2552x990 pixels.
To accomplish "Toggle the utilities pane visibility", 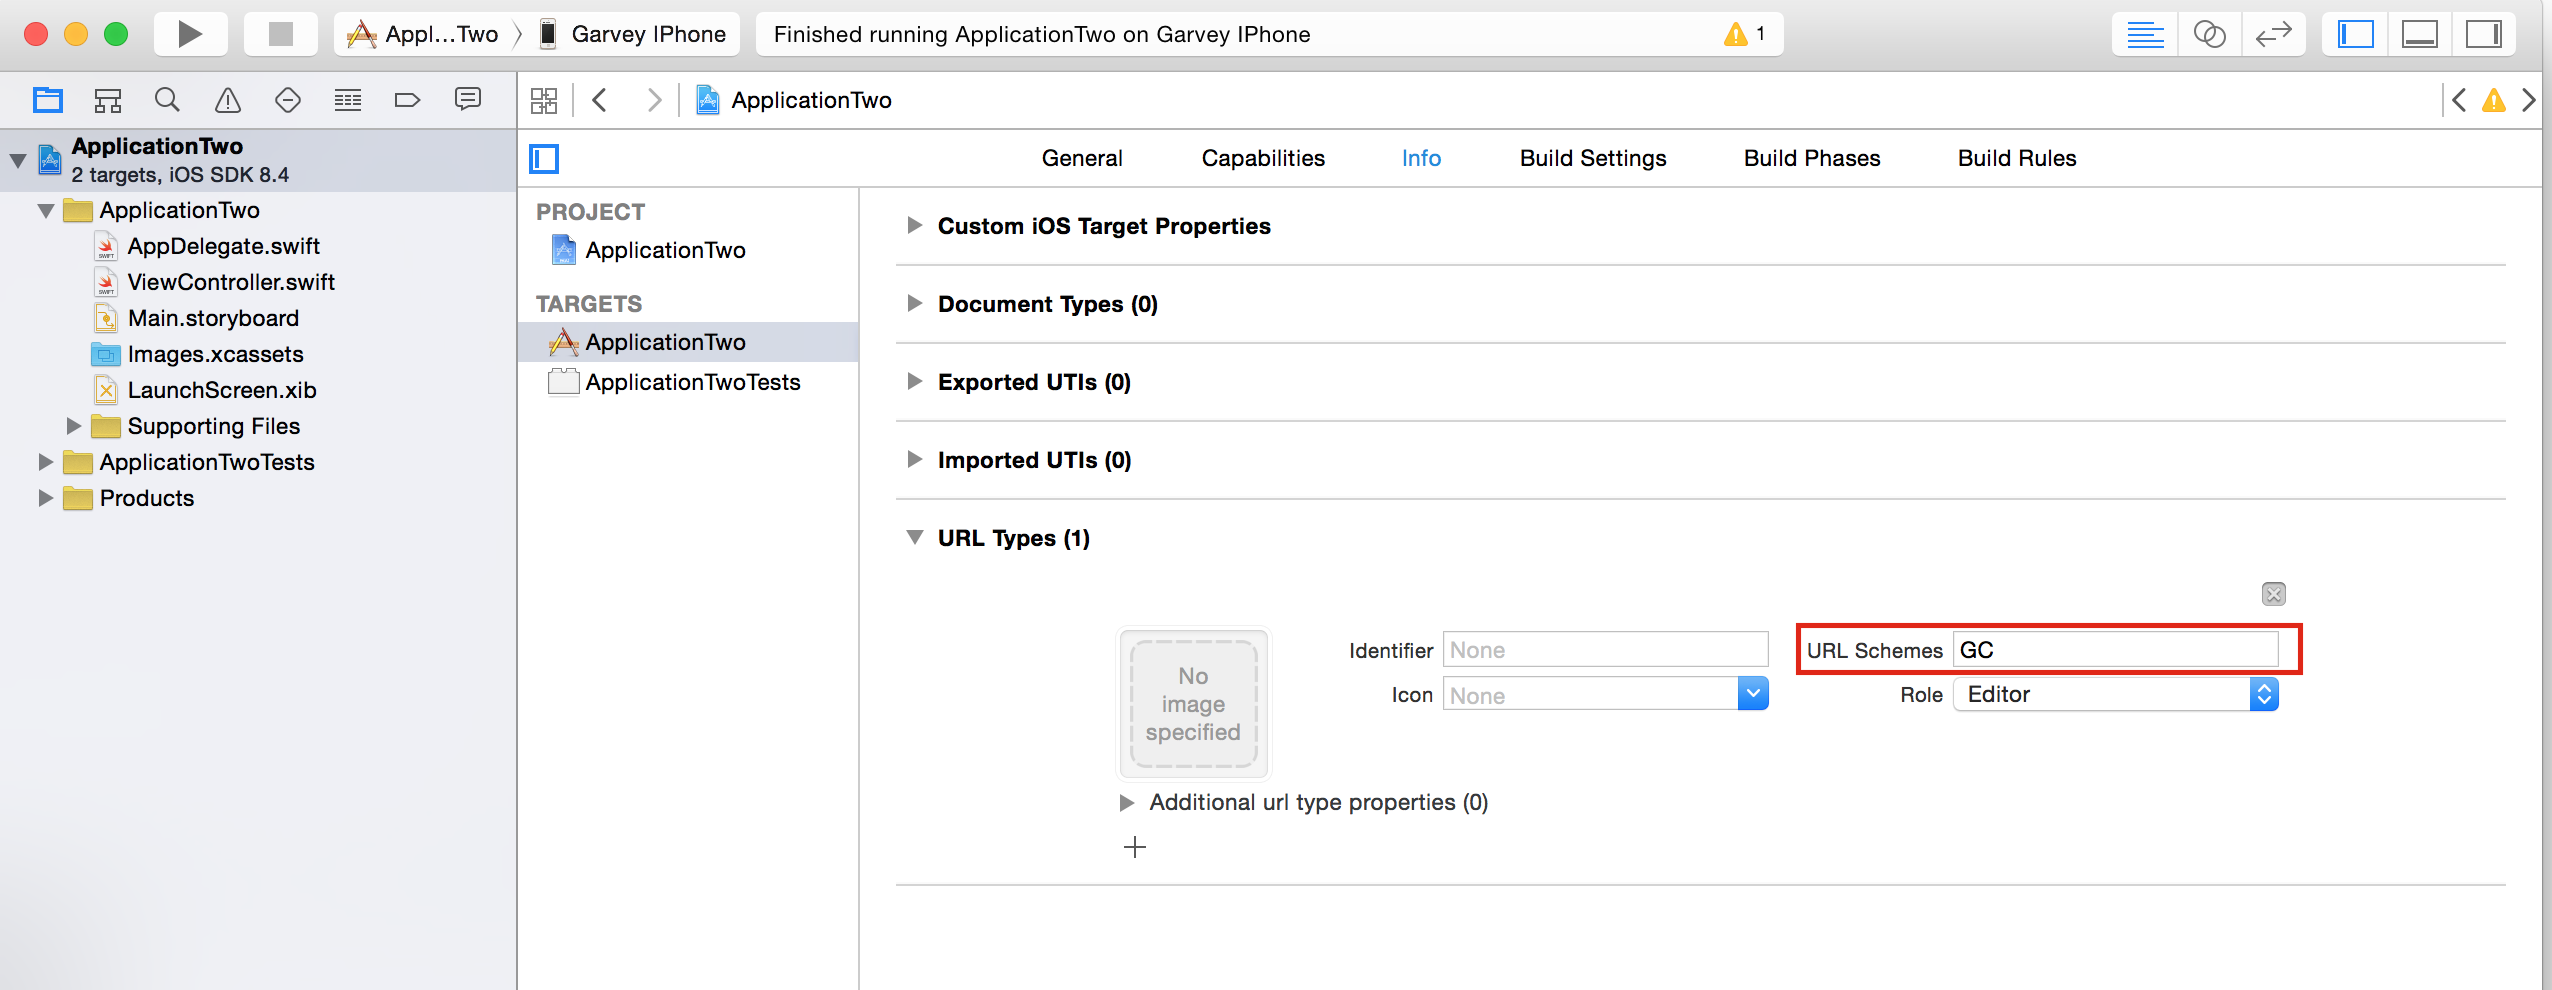I will (2483, 34).
